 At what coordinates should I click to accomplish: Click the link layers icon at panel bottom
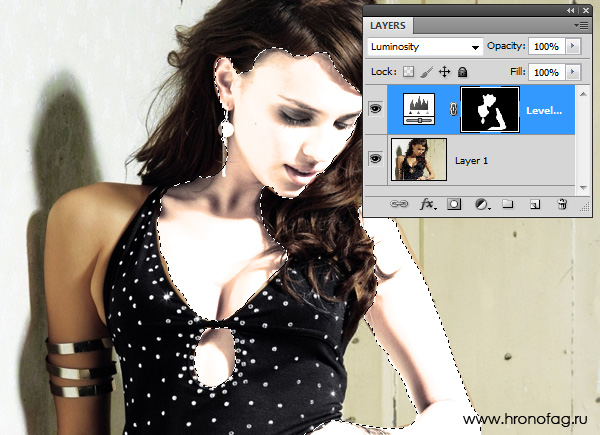(x=399, y=204)
